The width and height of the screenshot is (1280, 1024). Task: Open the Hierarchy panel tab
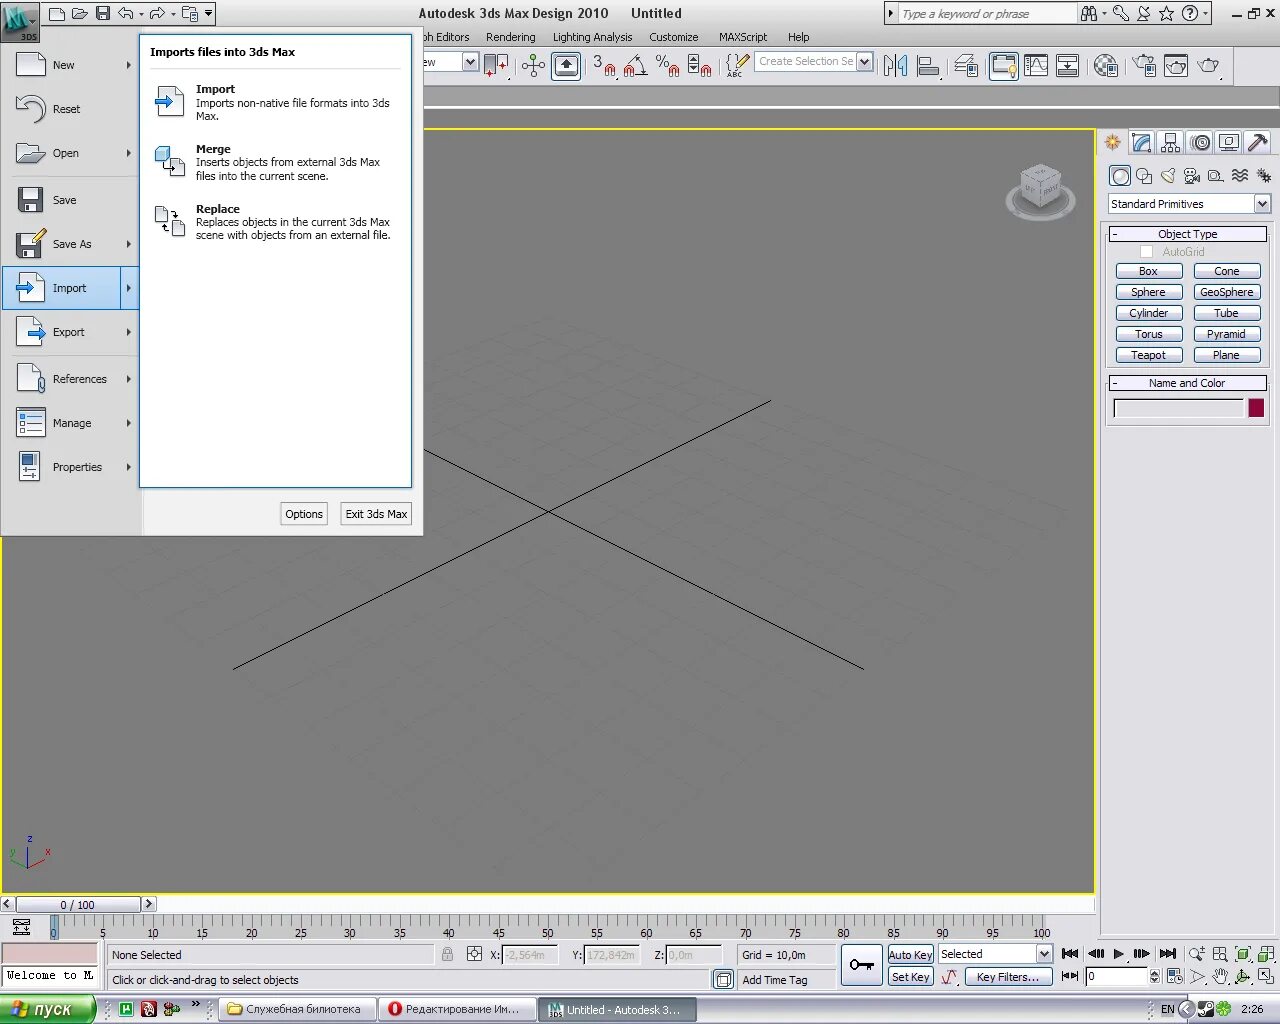pyautogui.click(x=1170, y=143)
